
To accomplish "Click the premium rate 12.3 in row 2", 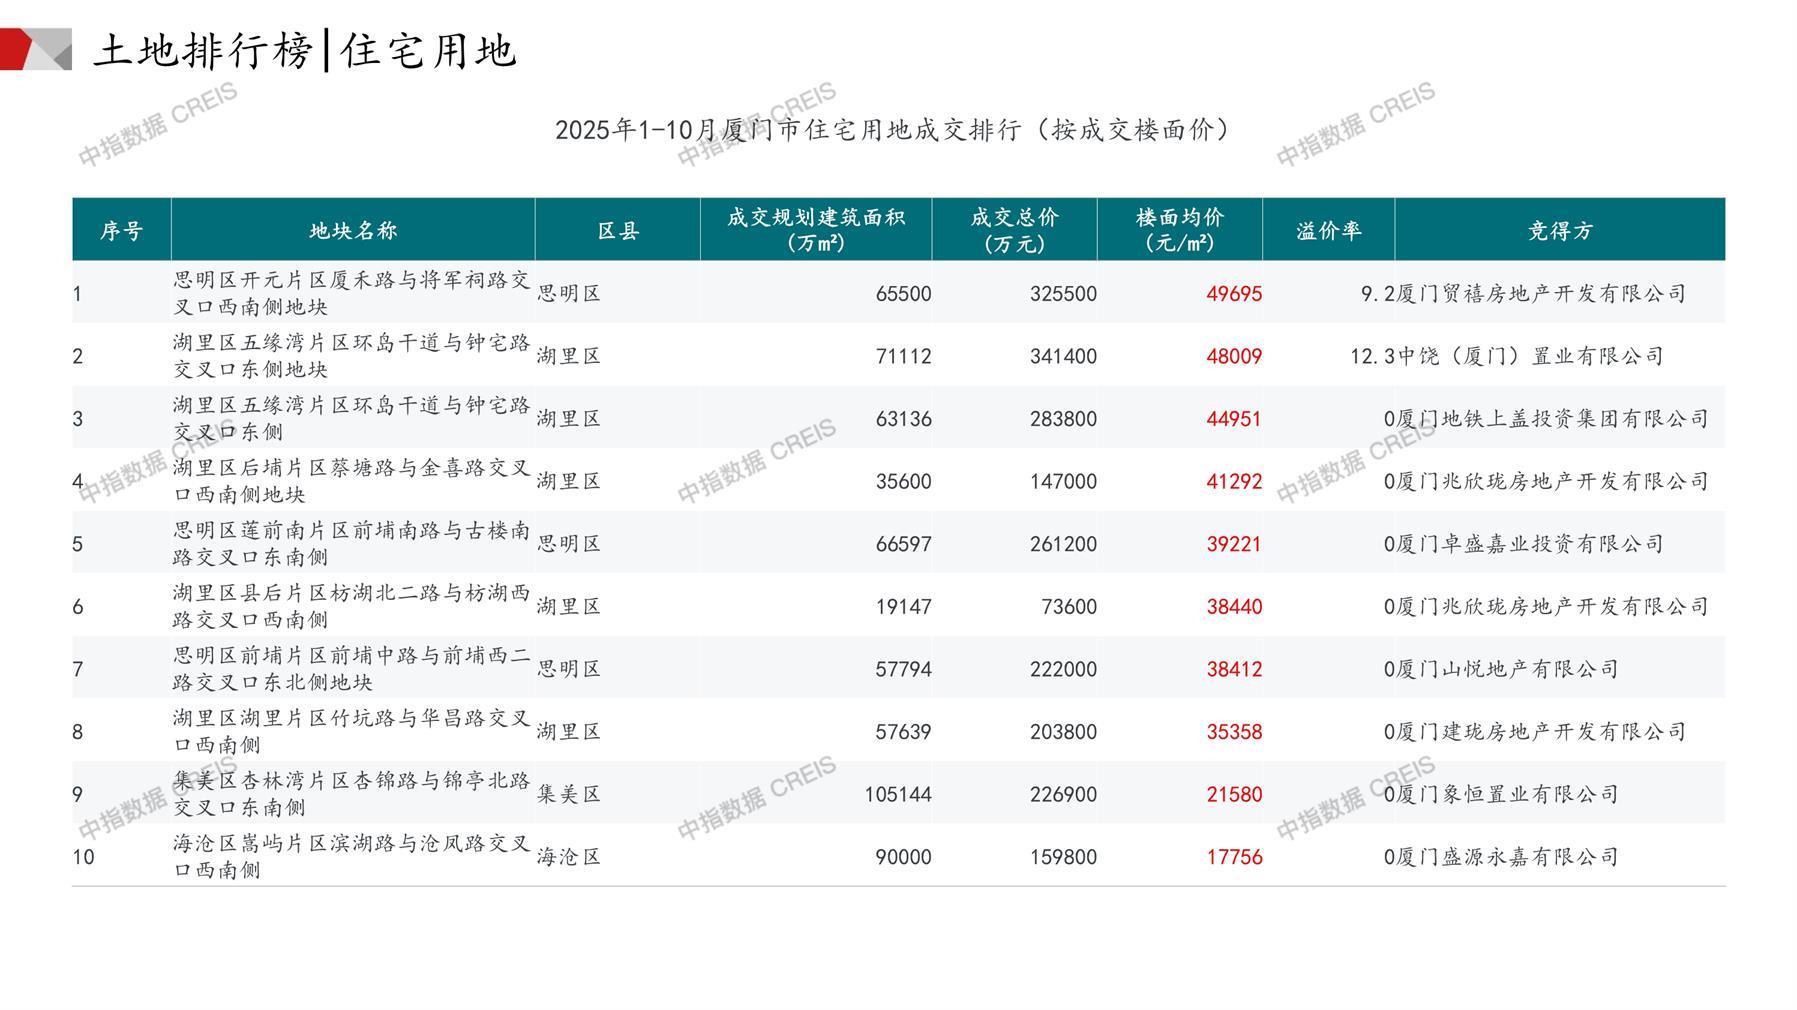I will pyautogui.click(x=1371, y=357).
